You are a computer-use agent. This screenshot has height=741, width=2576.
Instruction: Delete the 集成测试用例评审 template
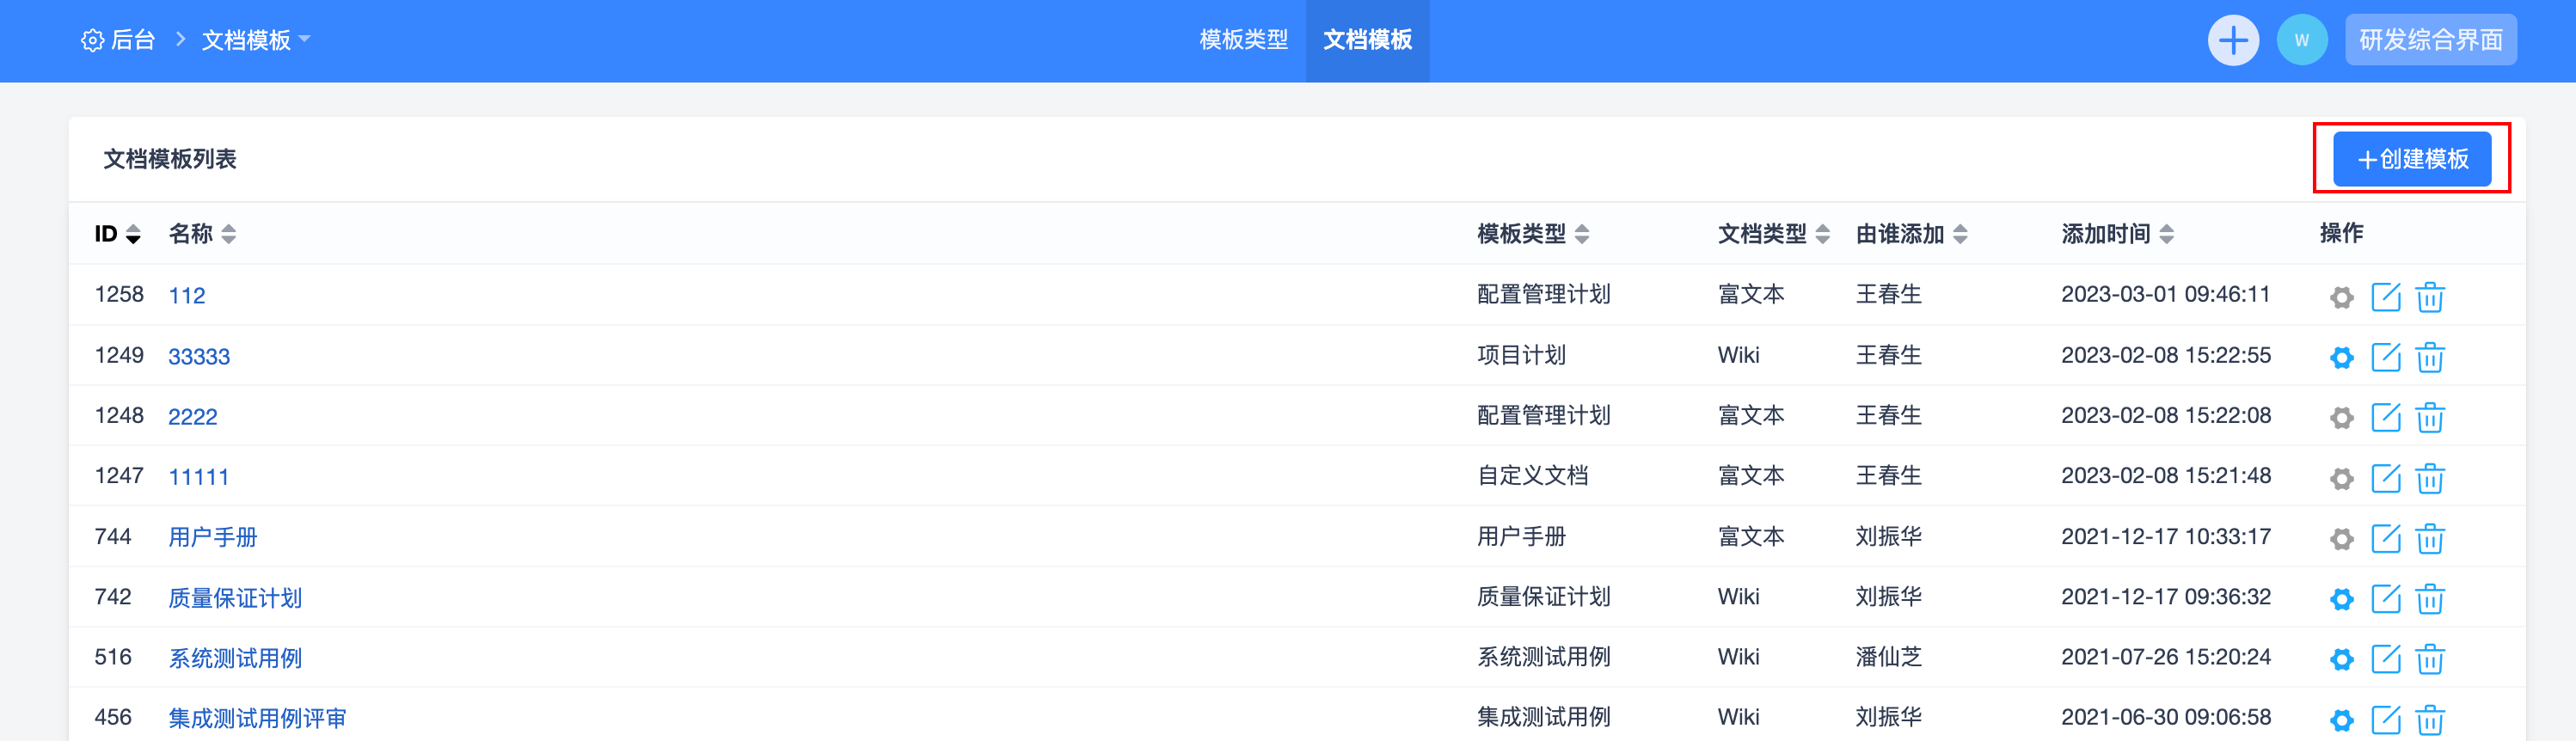click(x=2429, y=719)
